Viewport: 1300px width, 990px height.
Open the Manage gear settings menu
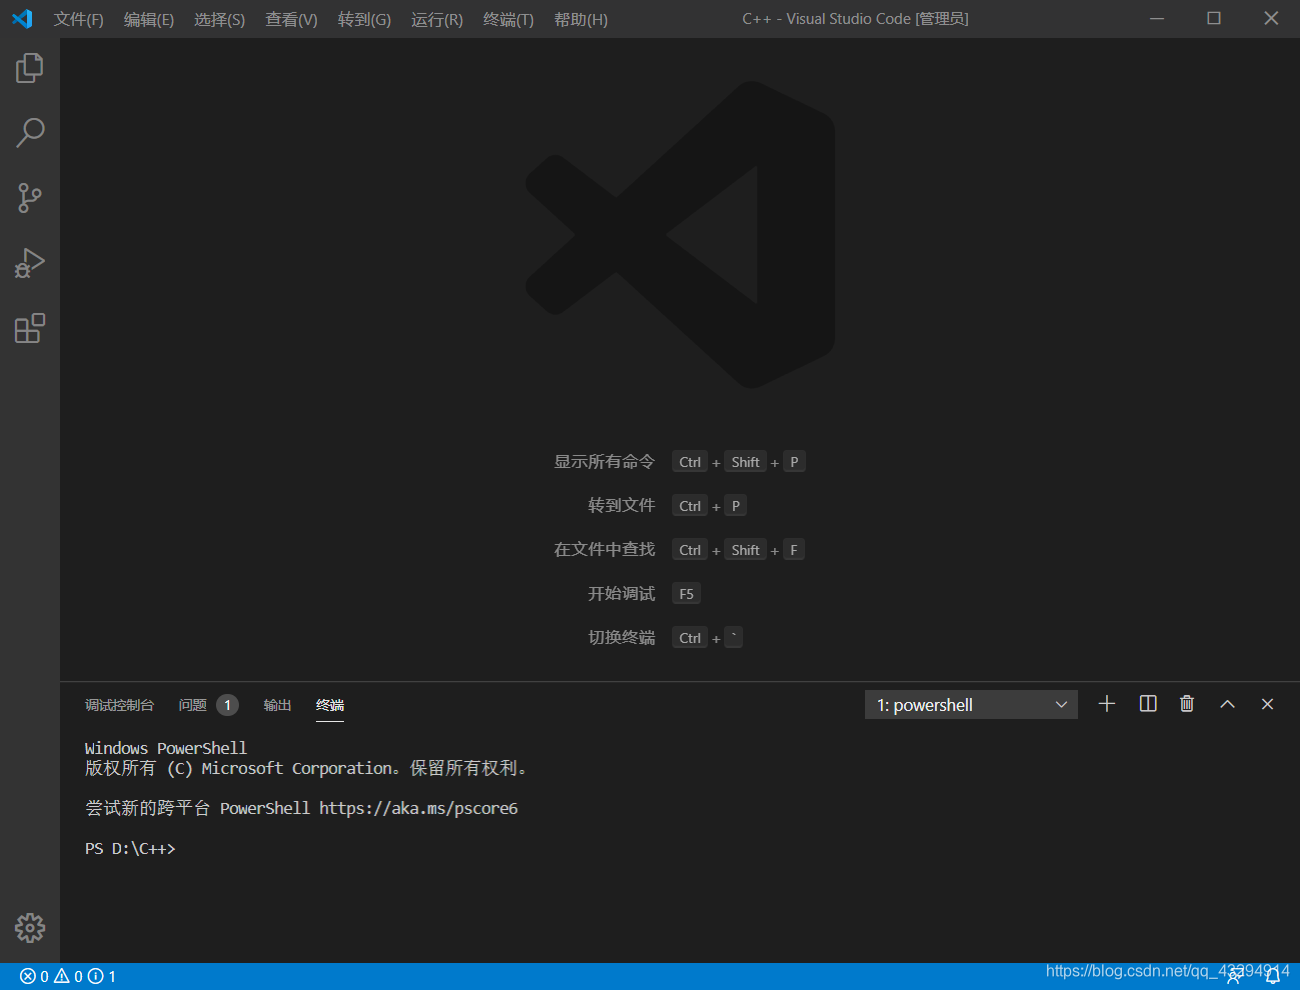(x=30, y=928)
